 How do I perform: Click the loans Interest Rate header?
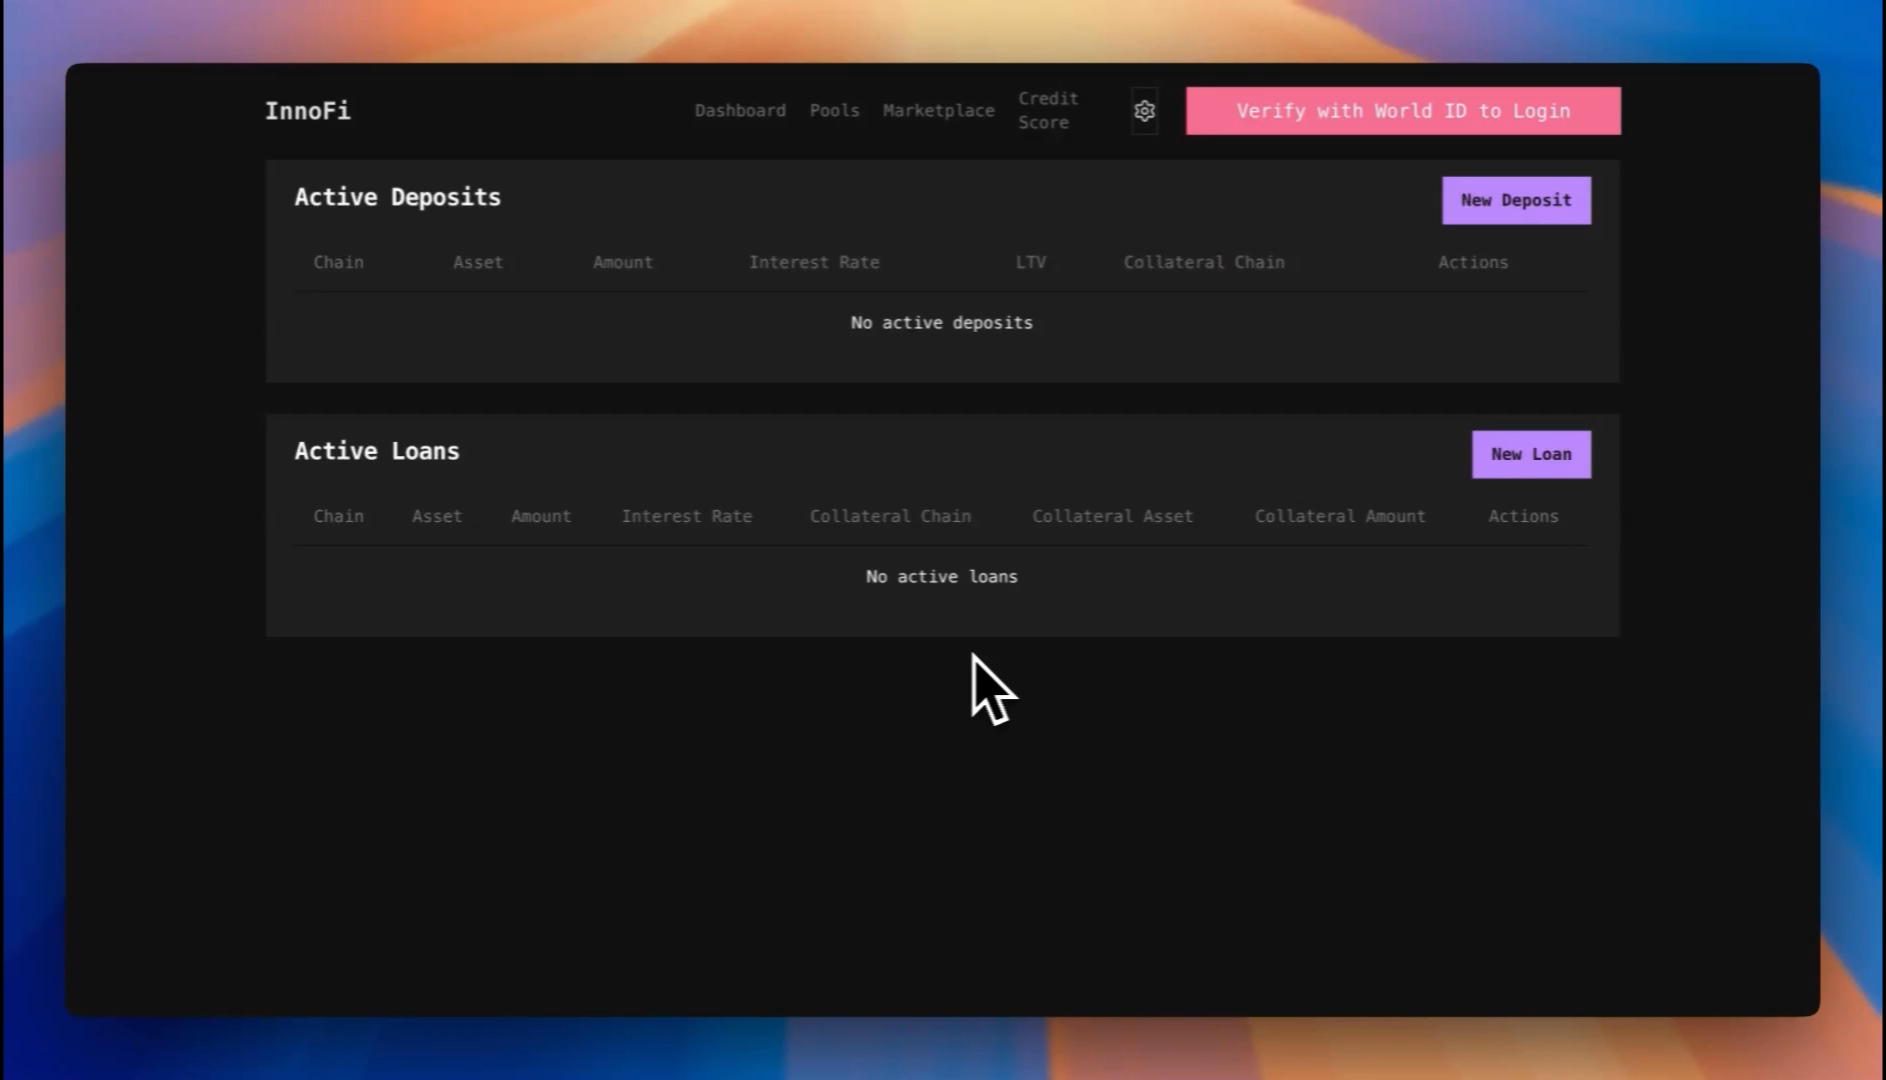pos(687,516)
